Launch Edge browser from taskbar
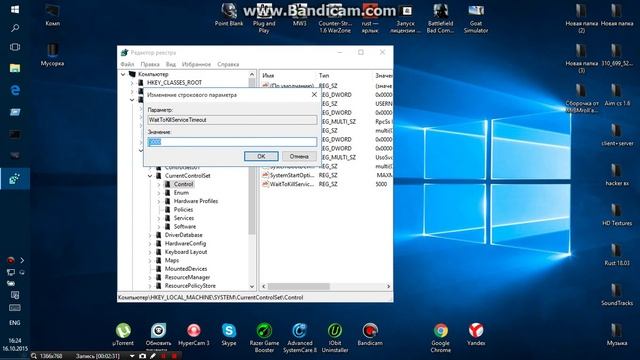The height and width of the screenshot is (360, 640). [x=15, y=90]
